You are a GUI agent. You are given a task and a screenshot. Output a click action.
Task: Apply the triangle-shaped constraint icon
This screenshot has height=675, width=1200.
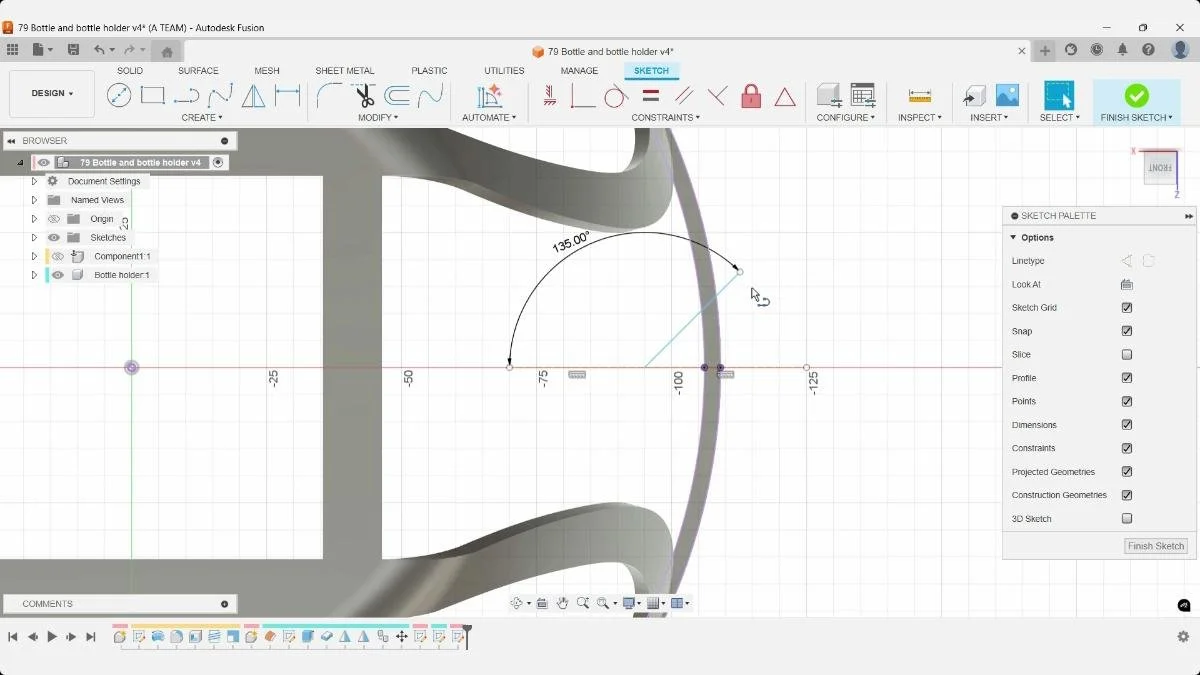[x=785, y=96]
